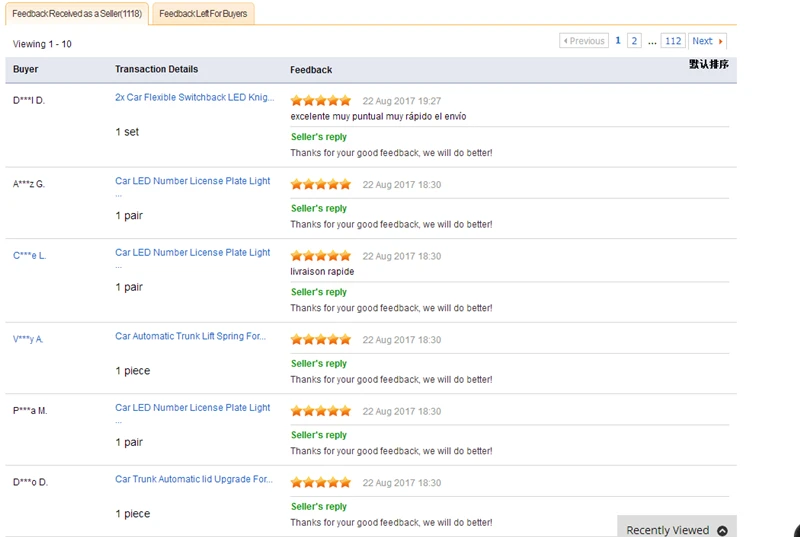The image size is (800, 537).
Task: Click star rating in C***e L. review
Action: [x=321, y=255]
